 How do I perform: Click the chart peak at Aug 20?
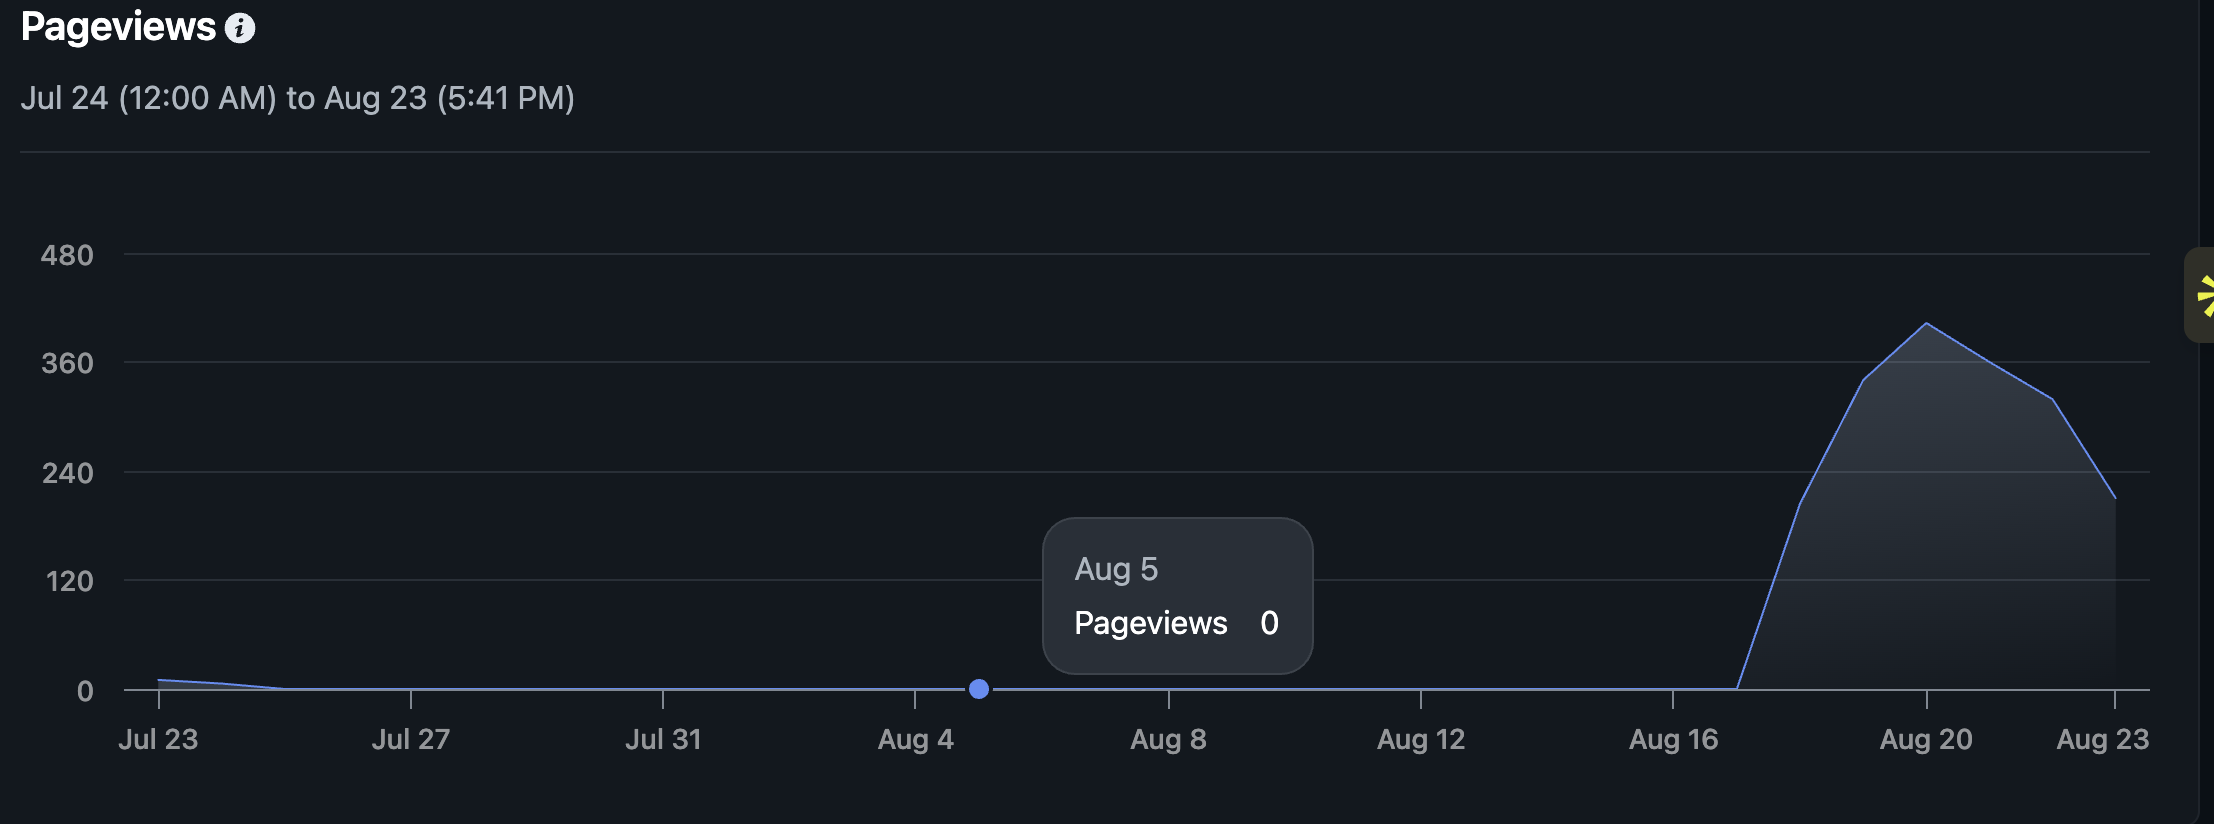[1926, 323]
